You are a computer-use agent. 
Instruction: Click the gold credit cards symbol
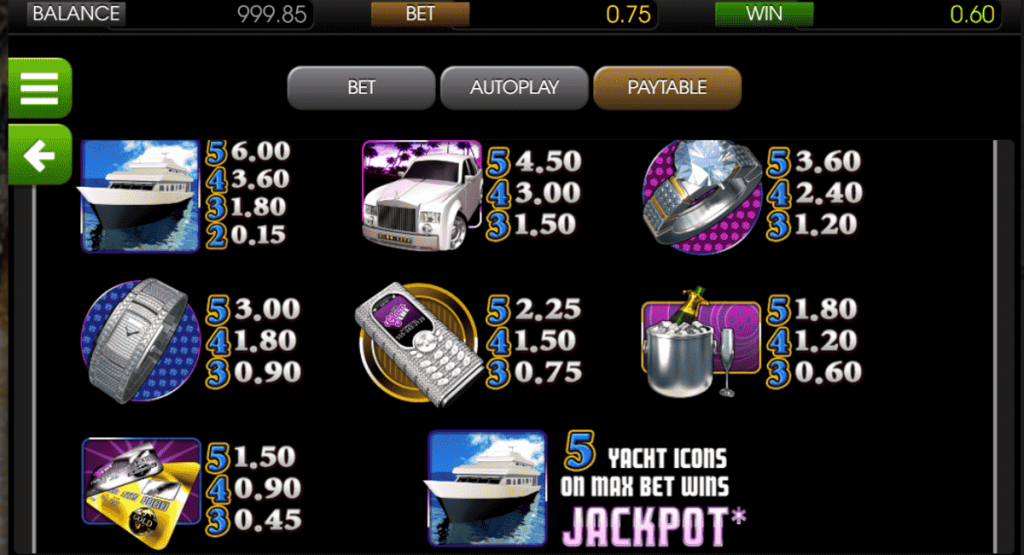[x=141, y=492]
